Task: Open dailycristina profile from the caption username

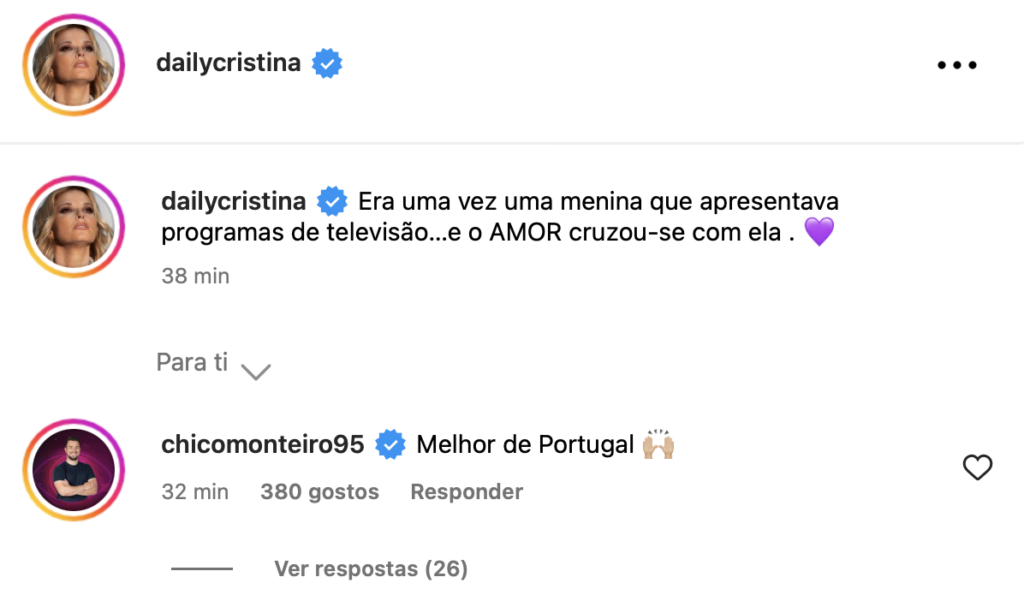Action: 233,201
